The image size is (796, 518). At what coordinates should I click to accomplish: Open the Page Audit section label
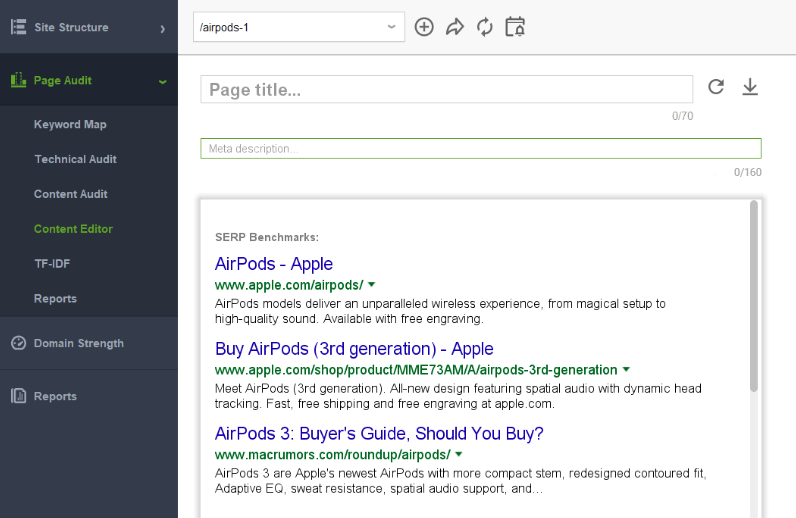pyautogui.click(x=62, y=80)
